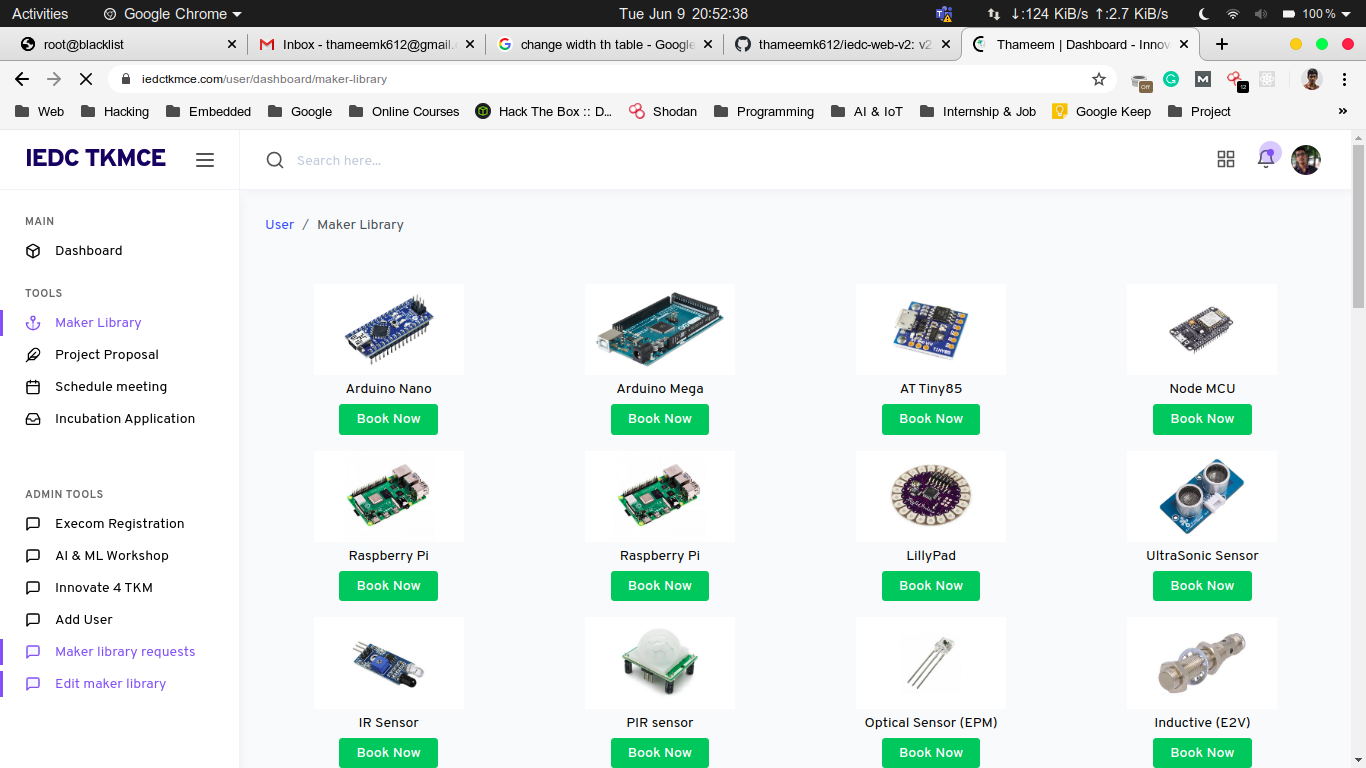Click the Incubation Application inbox icon
Image resolution: width=1366 pixels, height=768 pixels.
point(33,419)
